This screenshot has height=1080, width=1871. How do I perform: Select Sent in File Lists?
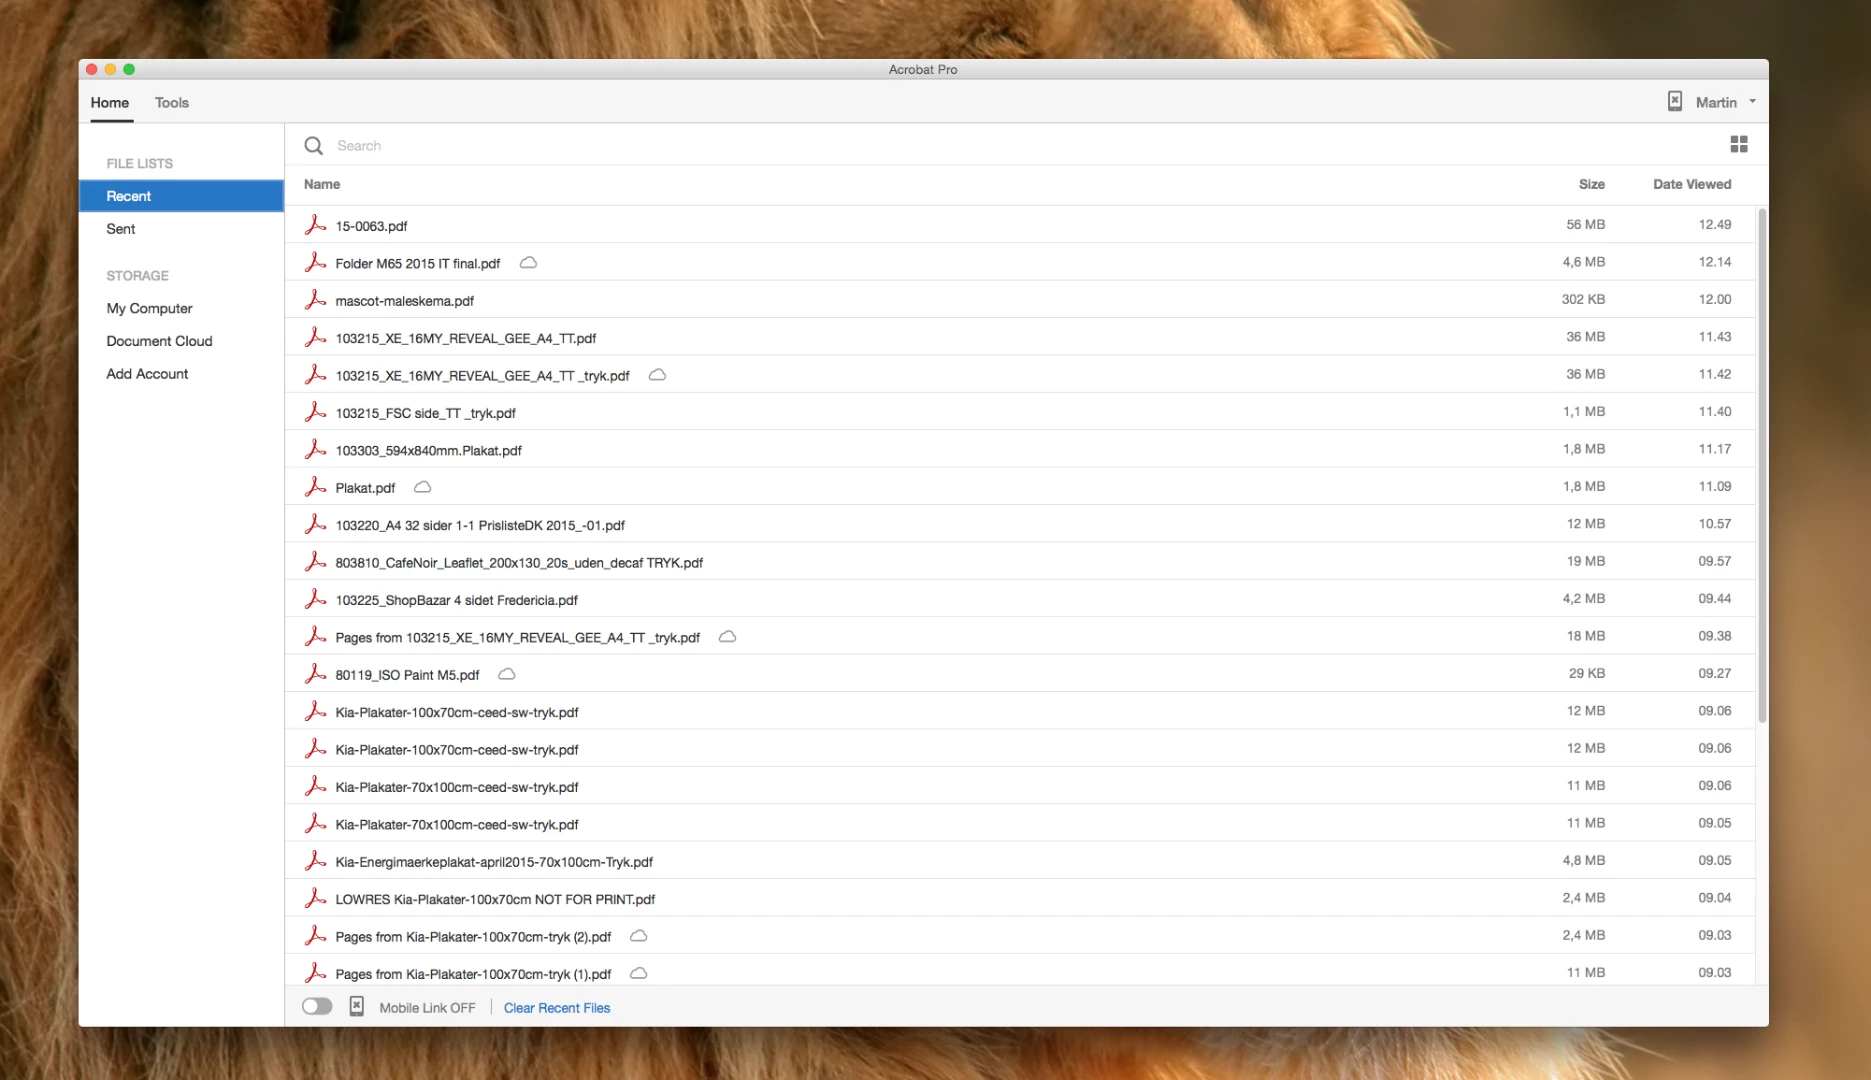coord(121,229)
